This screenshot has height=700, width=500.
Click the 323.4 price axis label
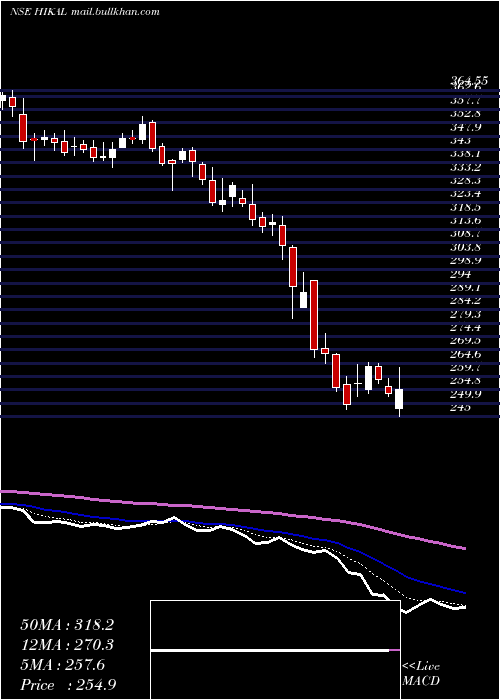click(x=465, y=194)
